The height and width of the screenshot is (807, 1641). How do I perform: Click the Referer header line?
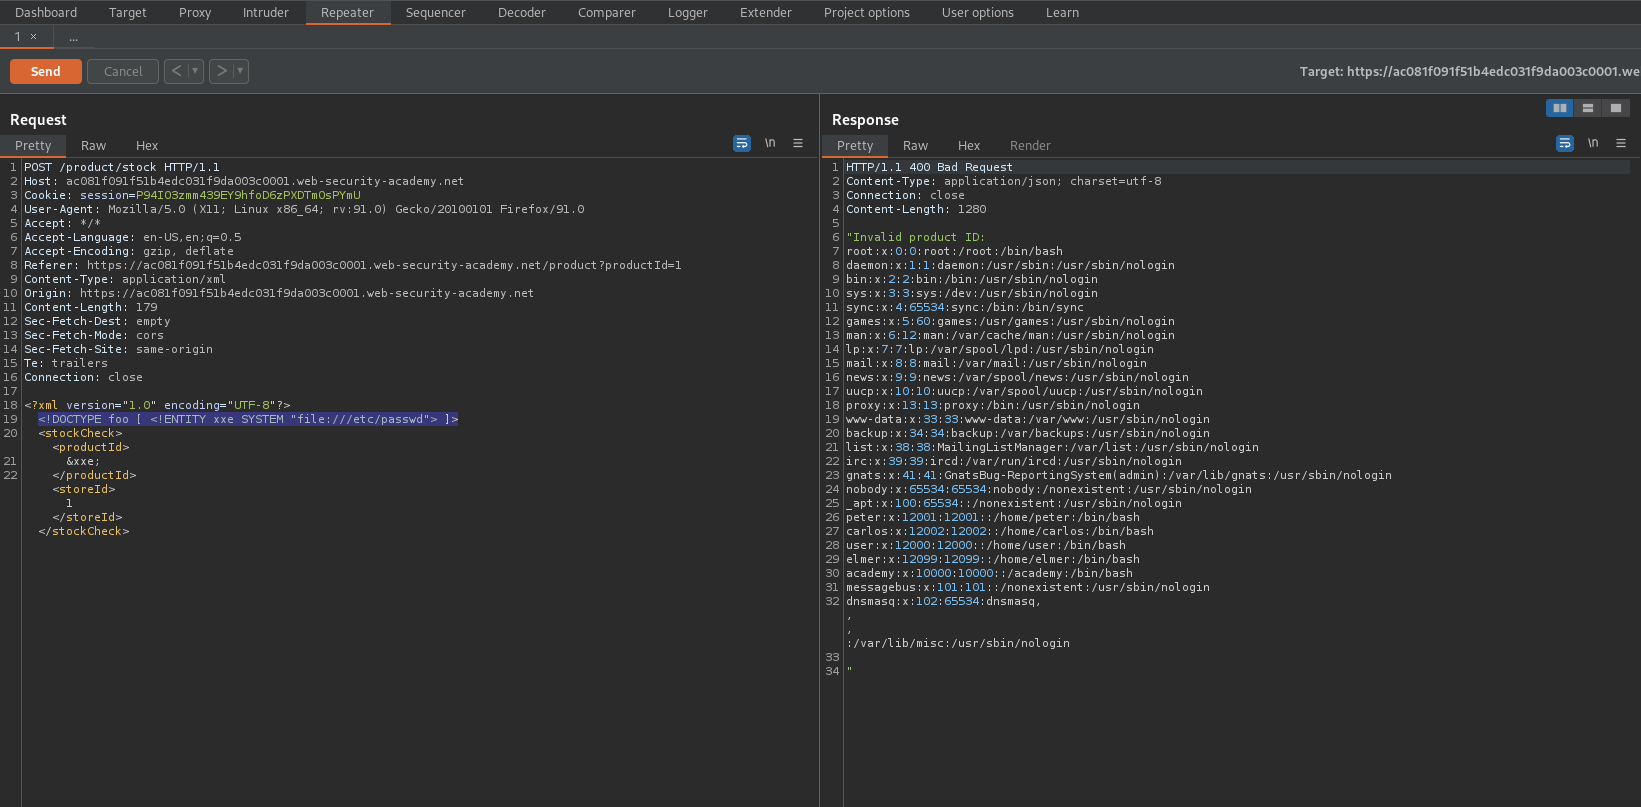(353, 265)
